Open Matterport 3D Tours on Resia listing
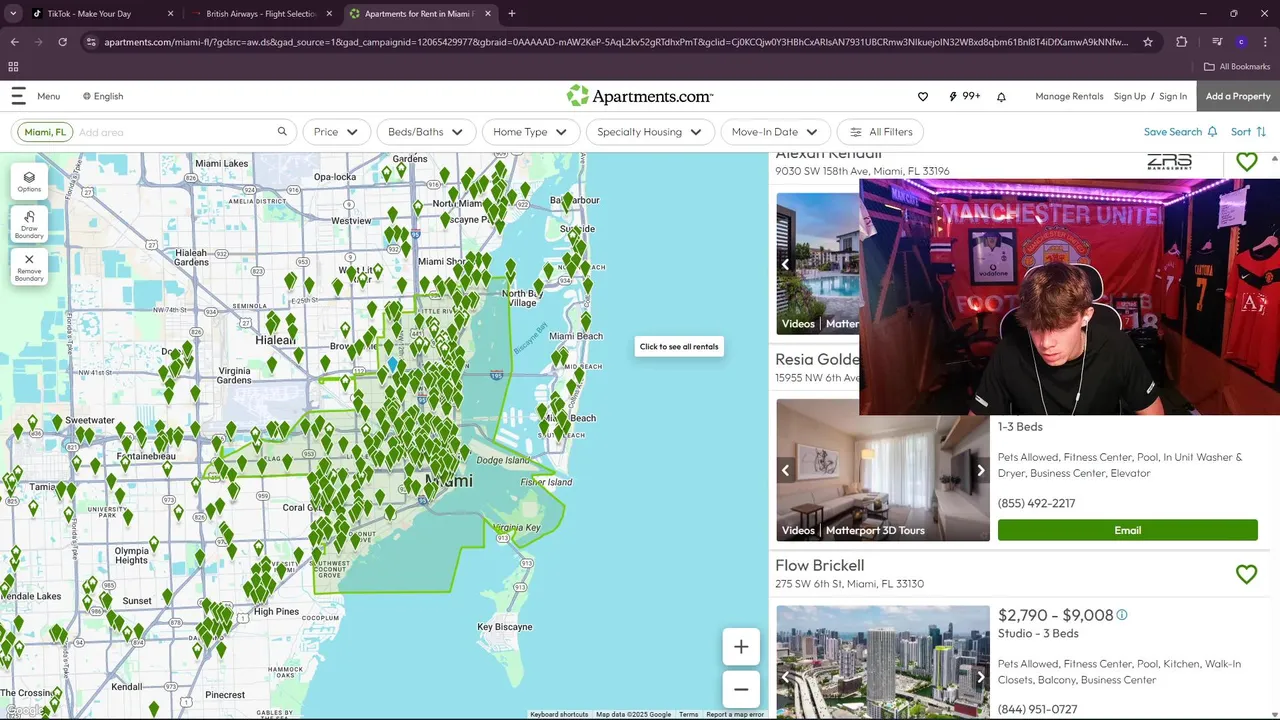Image resolution: width=1280 pixels, height=720 pixels. pyautogui.click(x=874, y=530)
